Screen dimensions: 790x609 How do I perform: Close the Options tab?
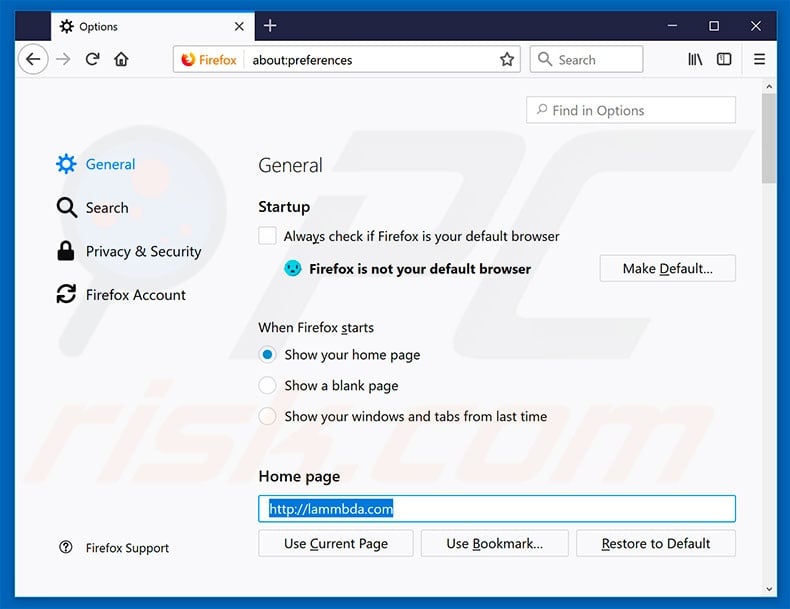coord(239,26)
